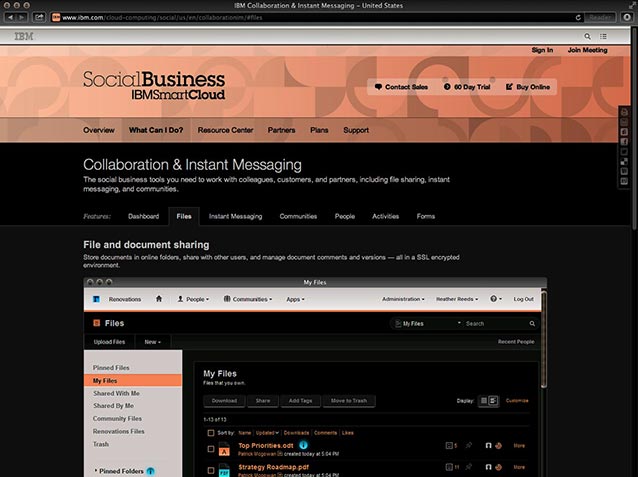This screenshot has height=477, width=638.
Task: Click the home icon in the embedded toolbar
Action: pyautogui.click(x=158, y=299)
